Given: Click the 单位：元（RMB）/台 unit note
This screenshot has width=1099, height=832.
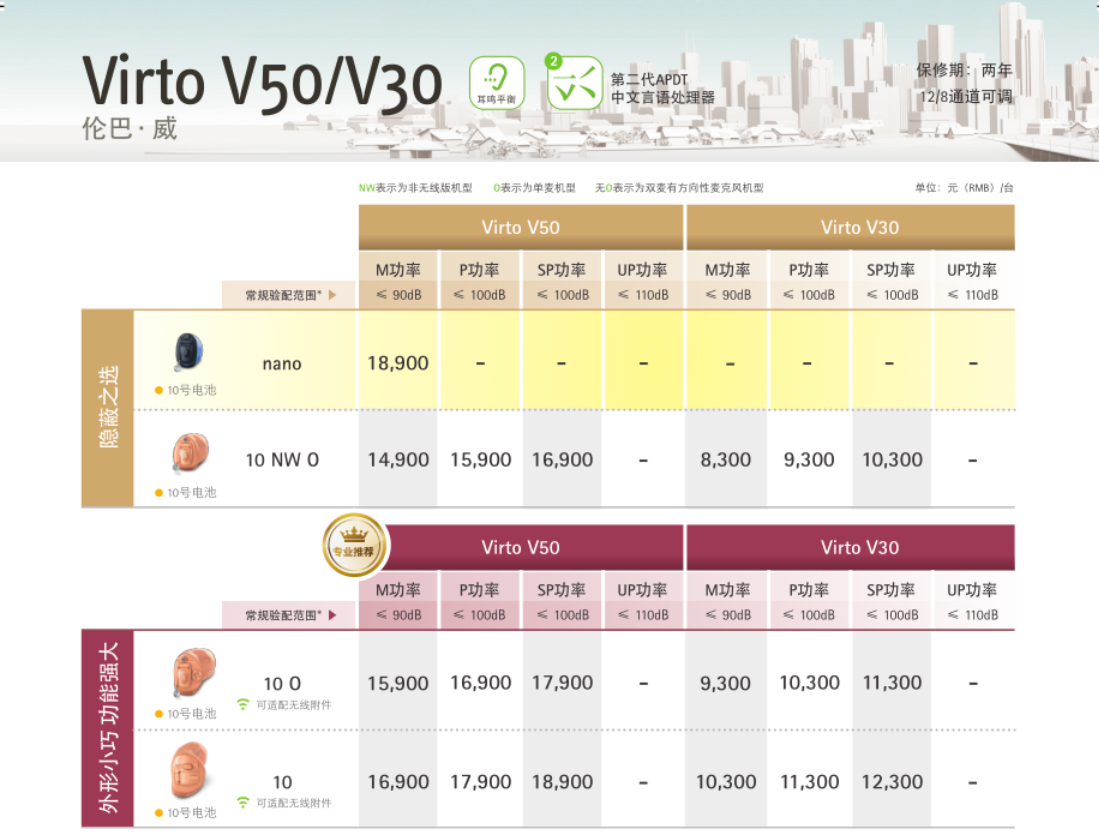Looking at the screenshot, I should tap(964, 188).
